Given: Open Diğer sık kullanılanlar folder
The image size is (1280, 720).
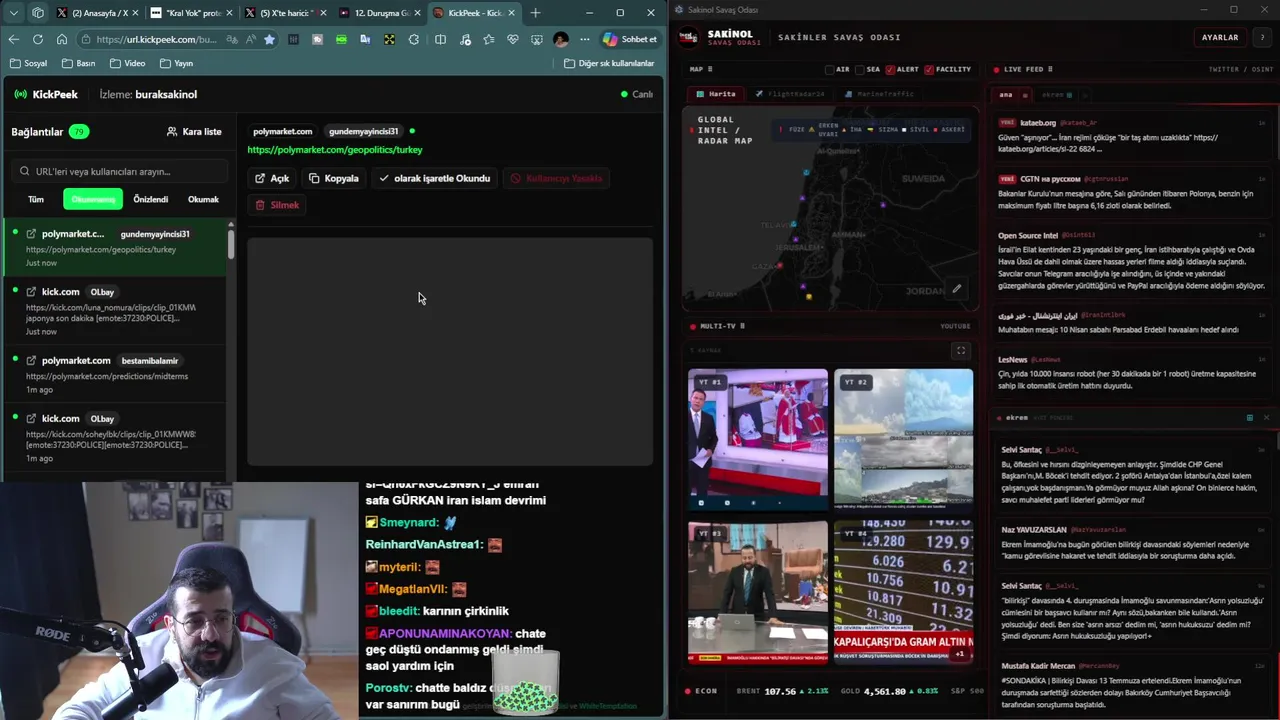Looking at the screenshot, I should tap(609, 63).
